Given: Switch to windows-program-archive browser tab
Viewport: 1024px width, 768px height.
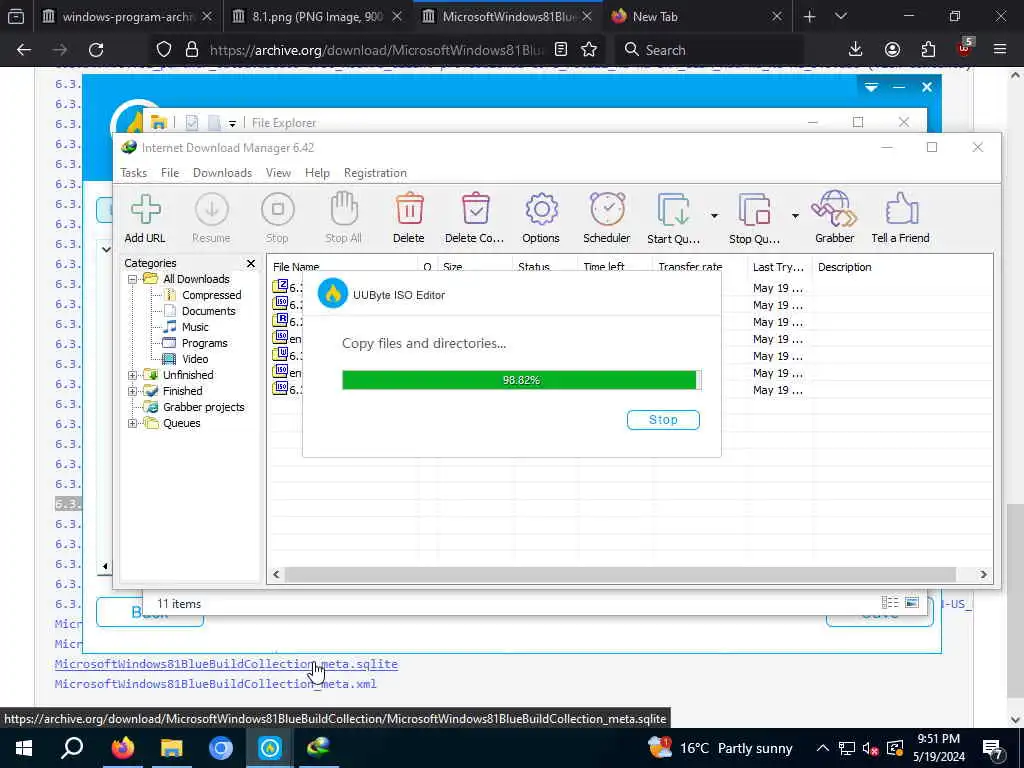Looking at the screenshot, I should (x=127, y=17).
